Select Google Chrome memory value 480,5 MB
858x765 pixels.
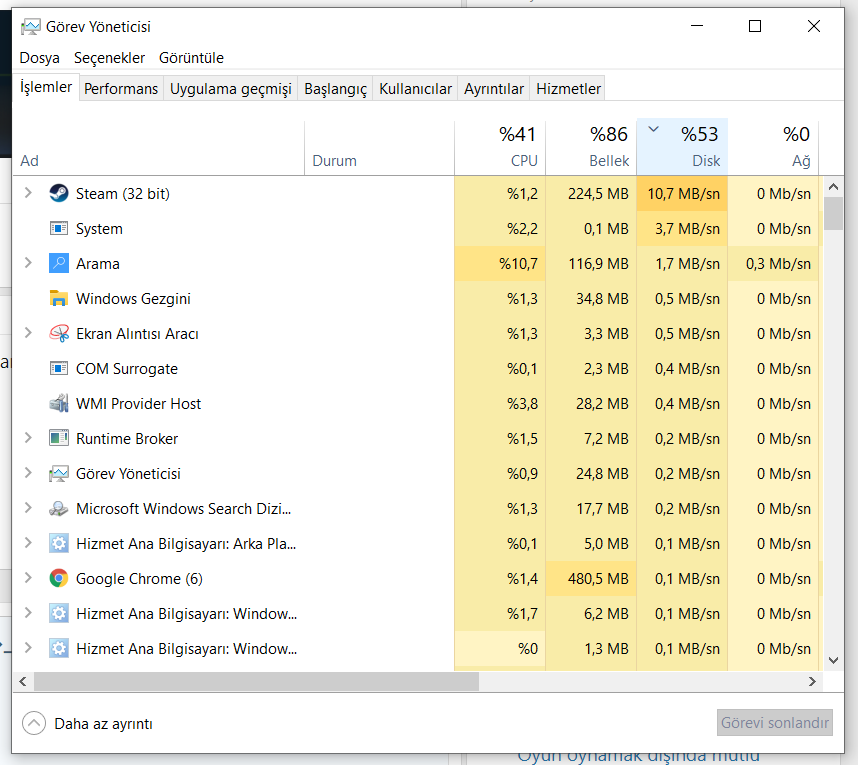tap(591, 579)
